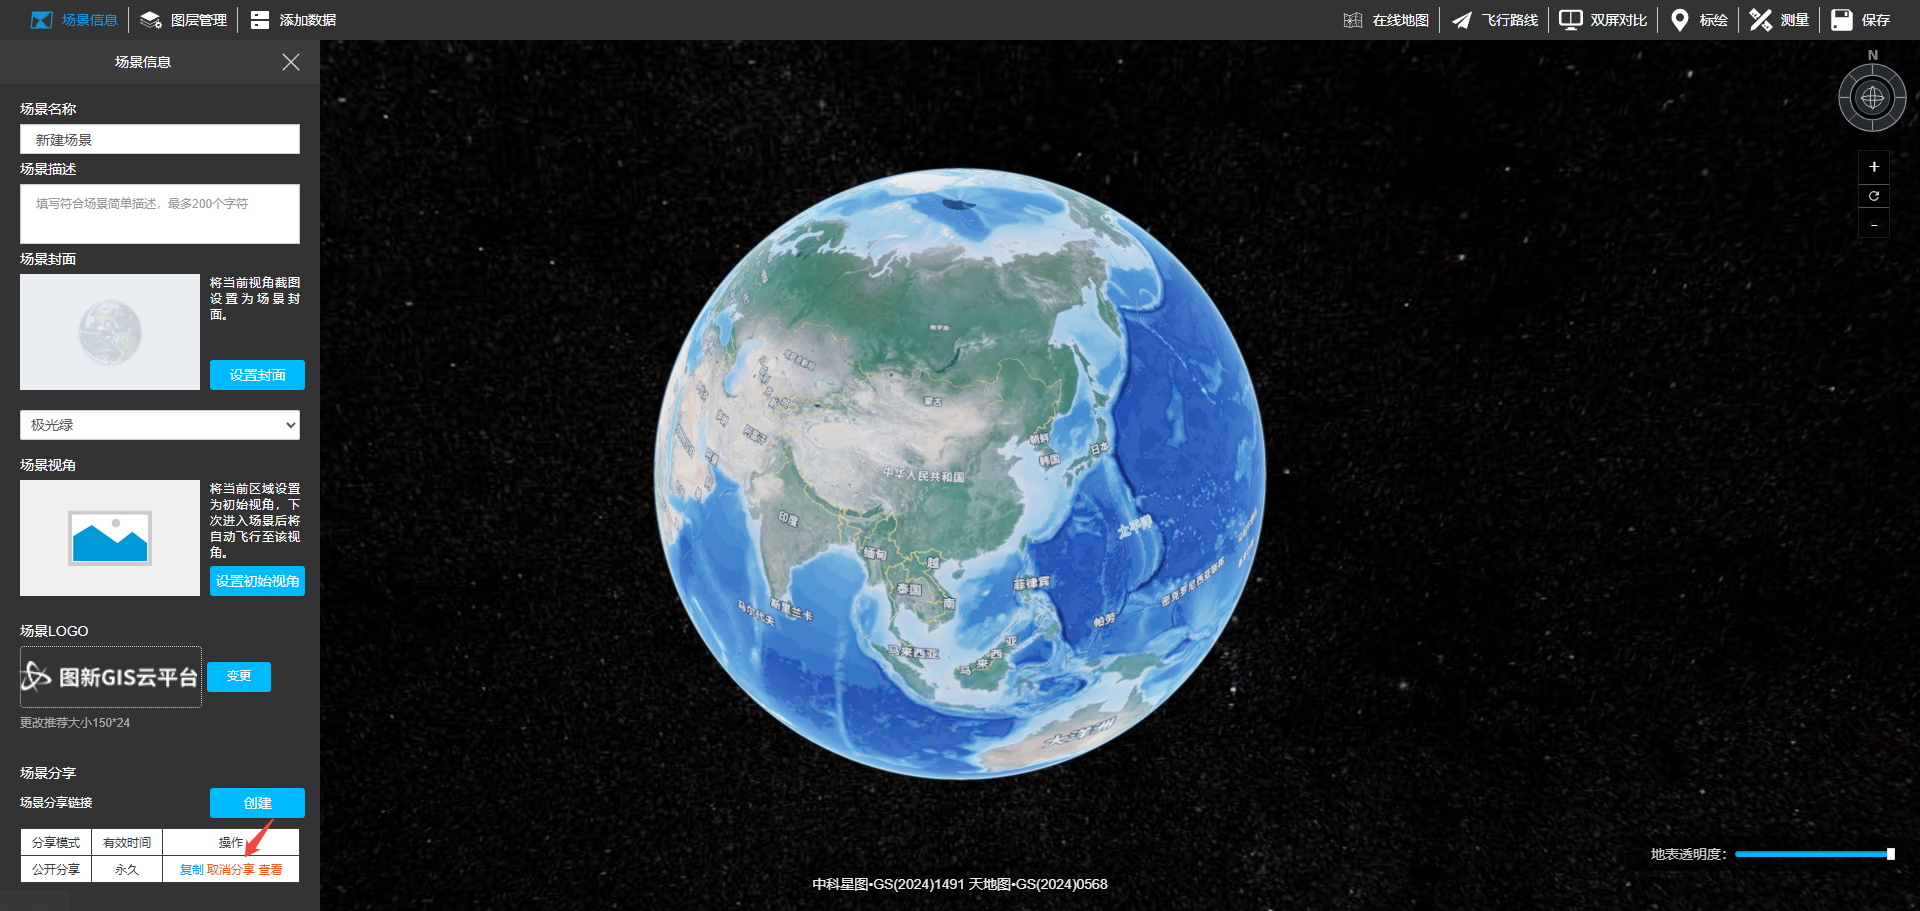The image size is (1920, 911).
Task: Select the Flight Route (飞行路线) tool
Action: (x=1495, y=20)
